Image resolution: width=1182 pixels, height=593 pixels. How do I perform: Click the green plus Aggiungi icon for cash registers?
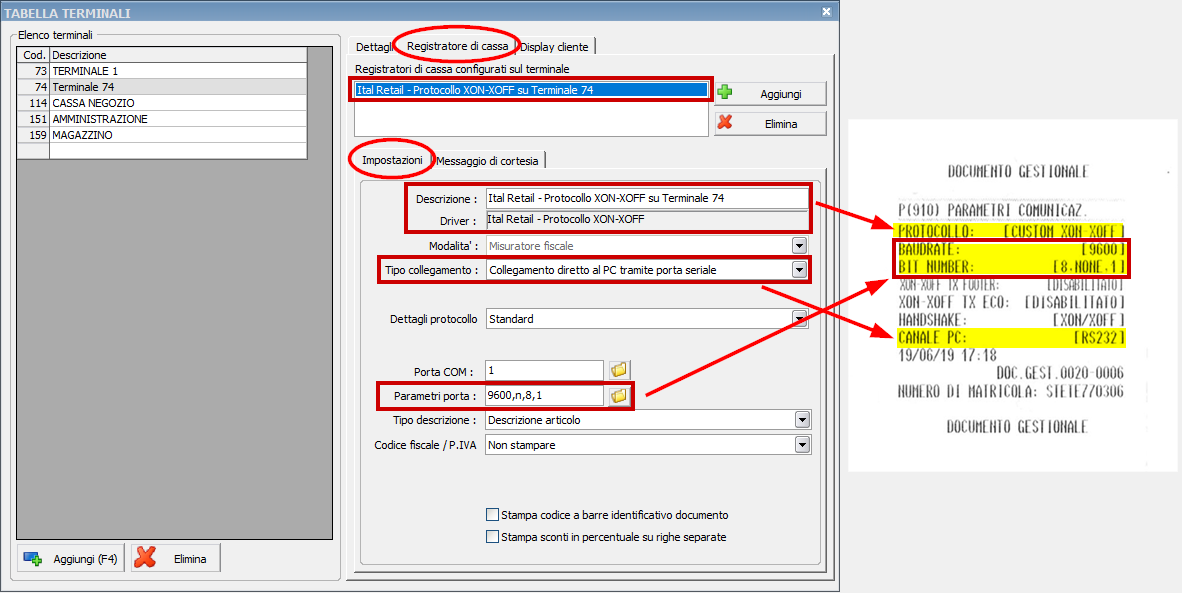[725, 93]
